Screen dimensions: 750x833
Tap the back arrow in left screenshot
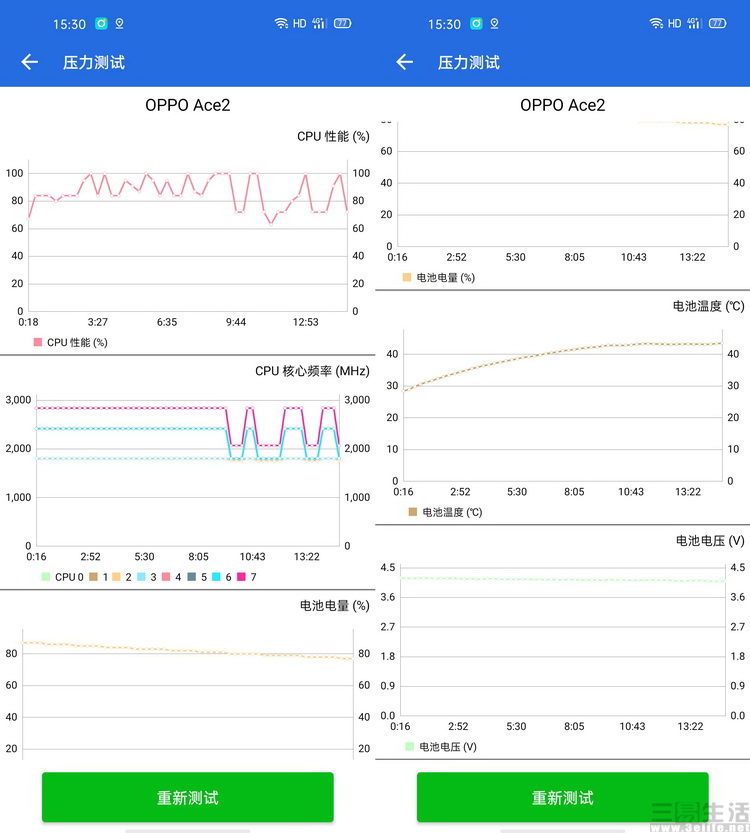[30, 62]
